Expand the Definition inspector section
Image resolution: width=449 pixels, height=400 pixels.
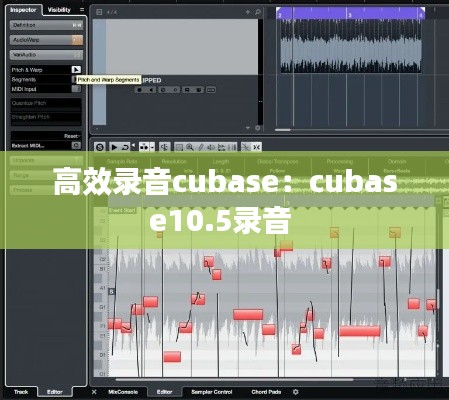[x=46, y=25]
